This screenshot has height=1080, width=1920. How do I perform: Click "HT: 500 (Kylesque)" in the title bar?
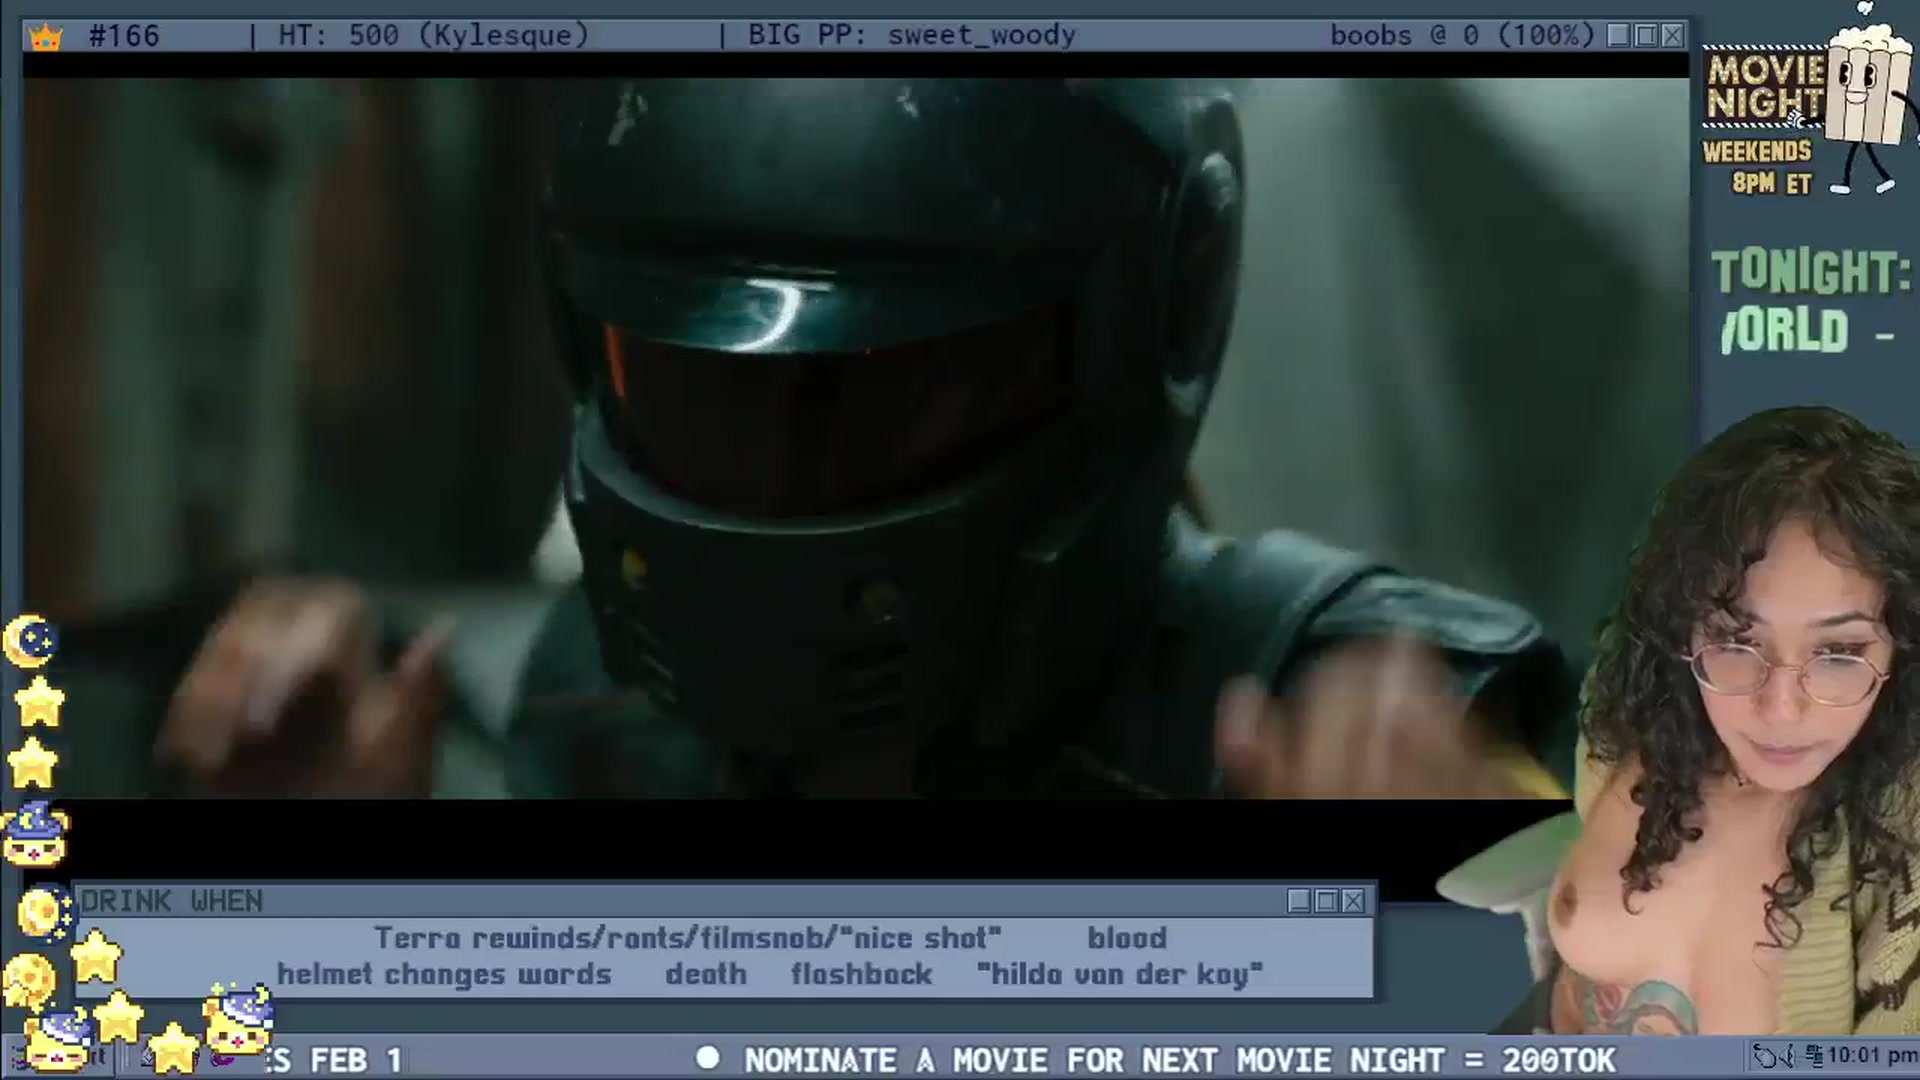click(x=434, y=36)
